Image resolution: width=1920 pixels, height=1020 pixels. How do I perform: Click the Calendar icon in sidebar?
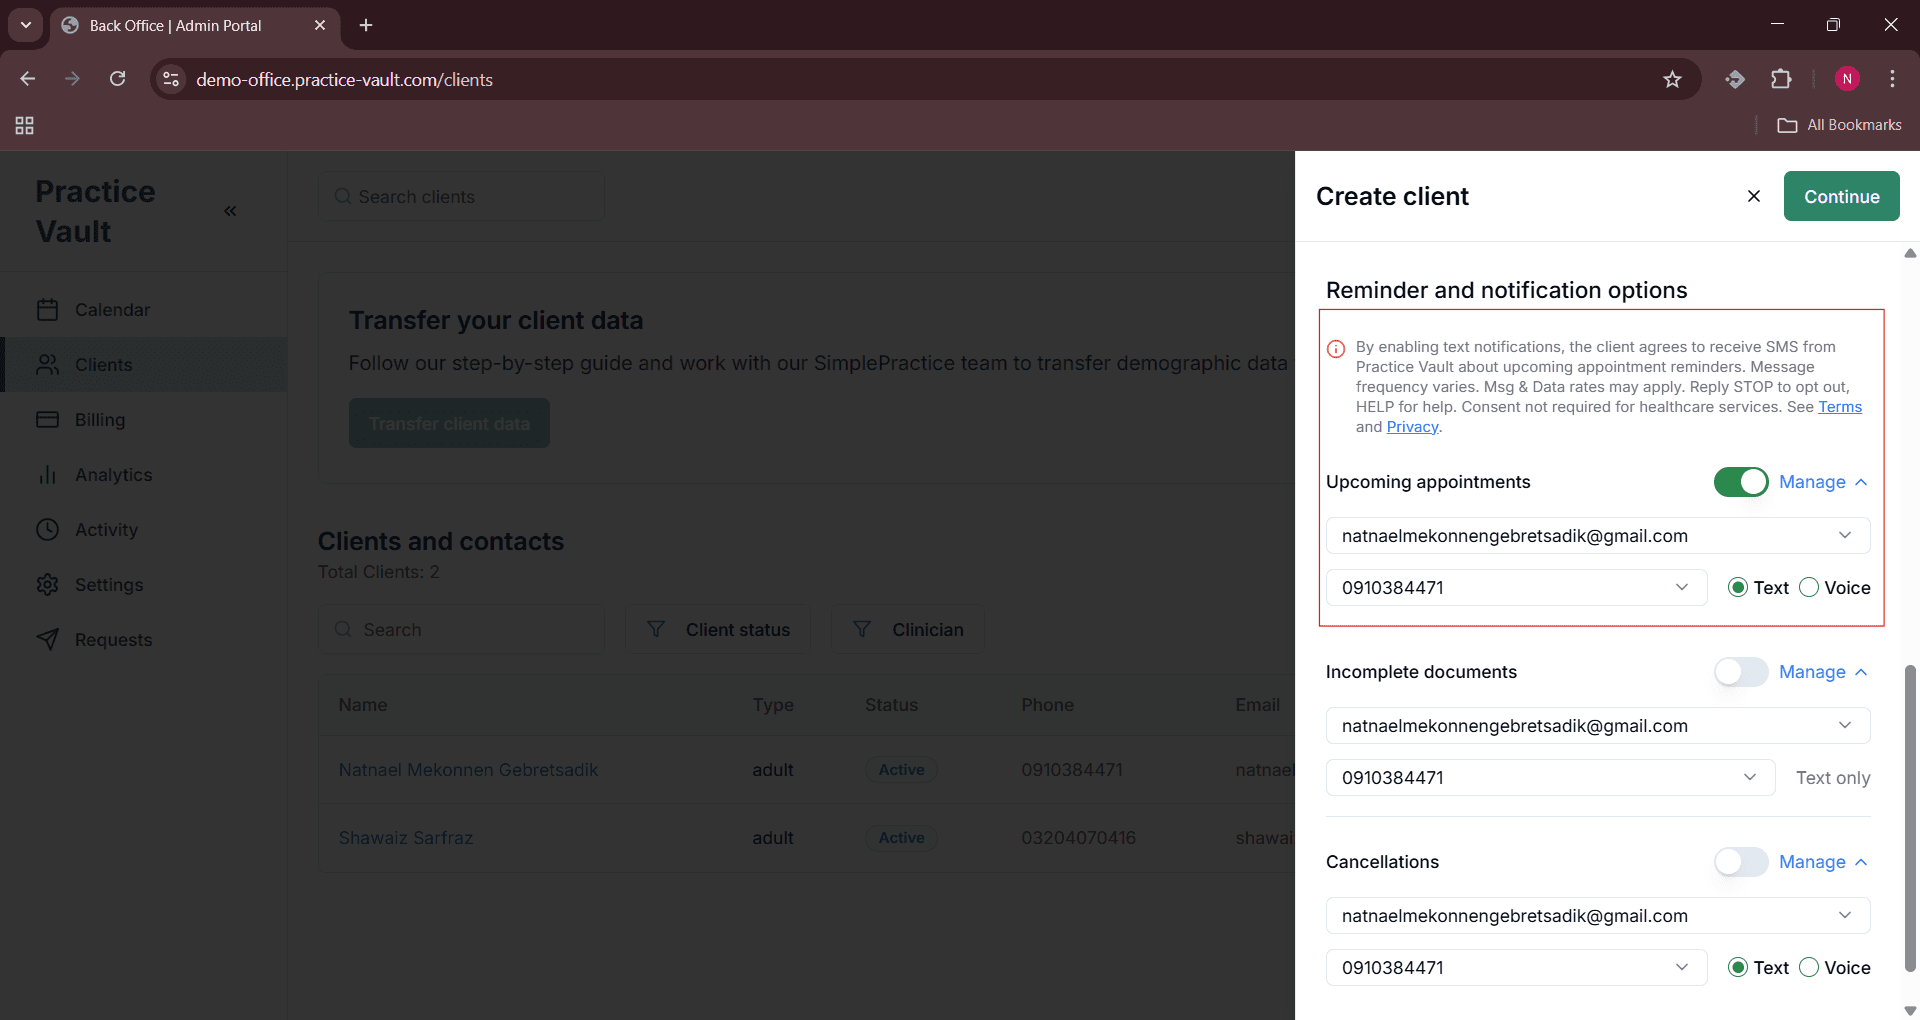coord(47,310)
